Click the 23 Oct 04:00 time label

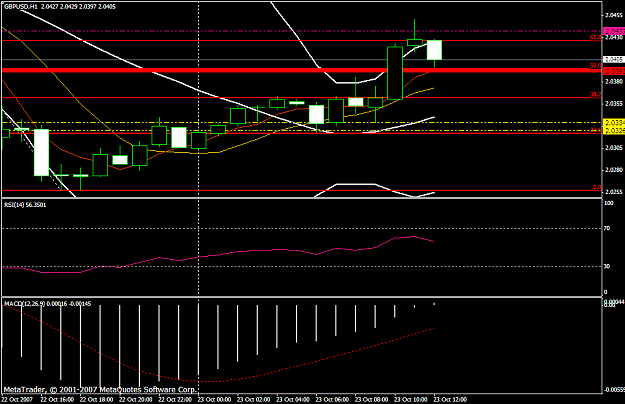click(293, 399)
